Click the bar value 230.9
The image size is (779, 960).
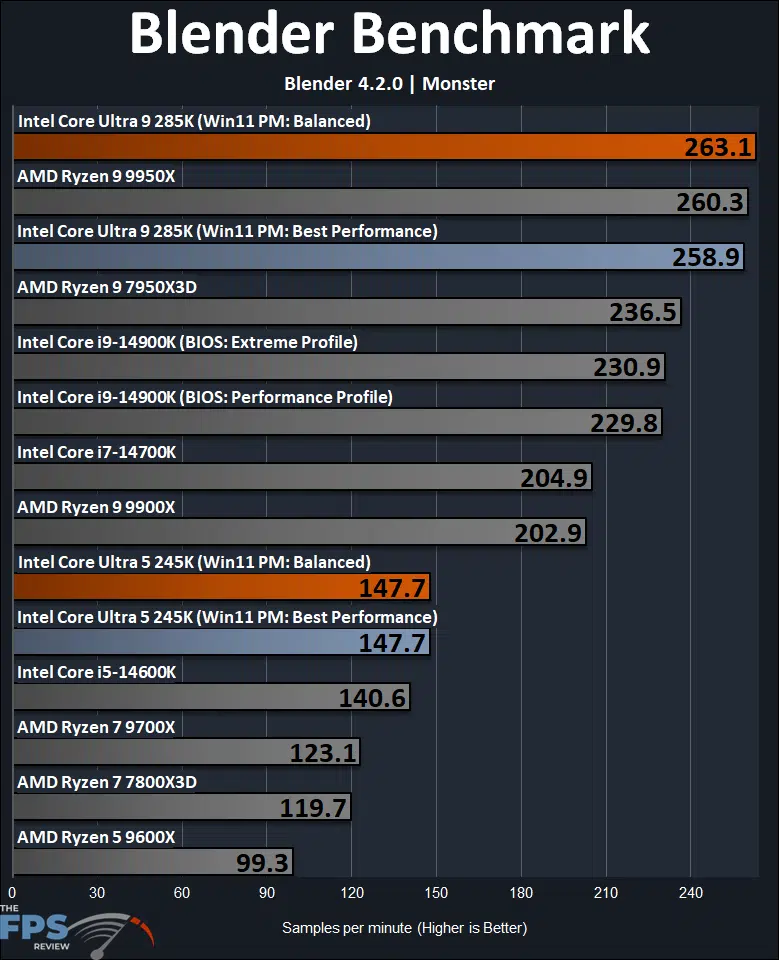627,367
